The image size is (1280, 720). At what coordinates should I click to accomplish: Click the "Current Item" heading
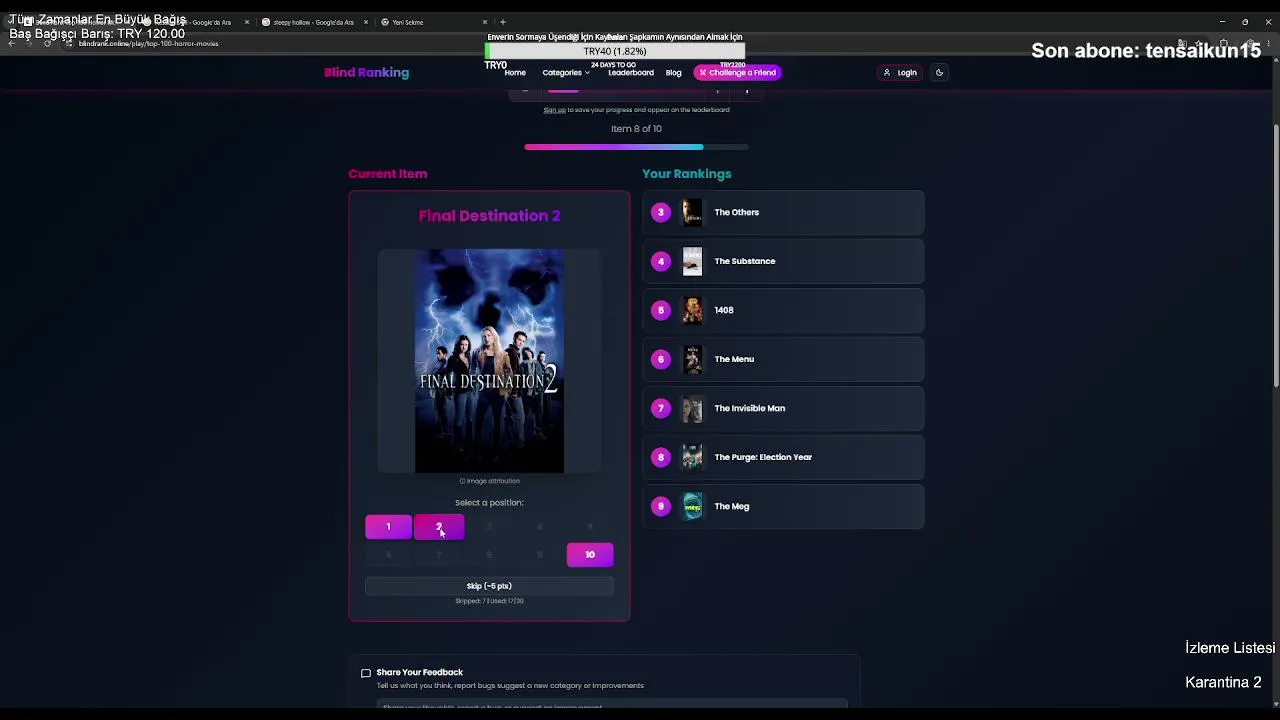tap(388, 174)
